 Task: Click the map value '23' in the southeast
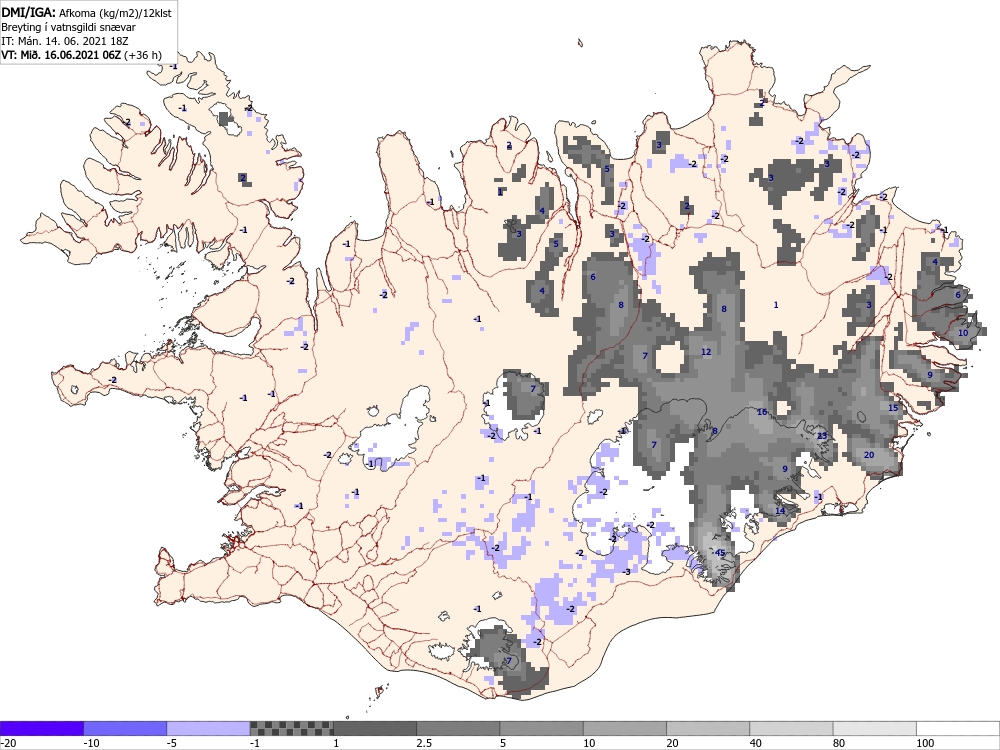tap(822, 436)
